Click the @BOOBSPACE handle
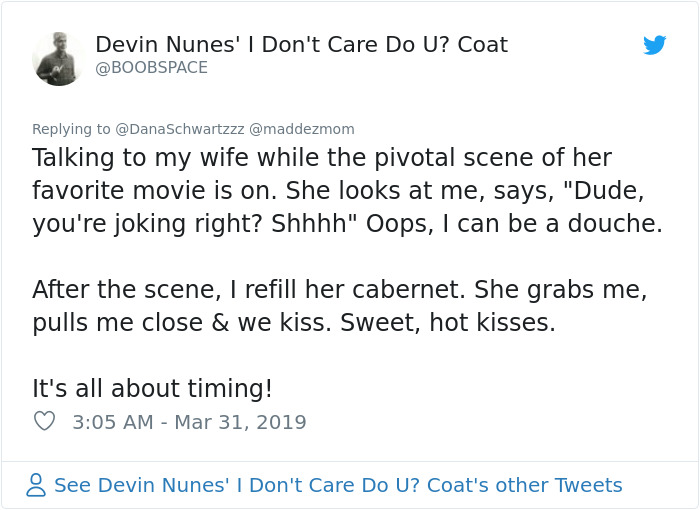The width and height of the screenshot is (700, 510). click(x=152, y=68)
